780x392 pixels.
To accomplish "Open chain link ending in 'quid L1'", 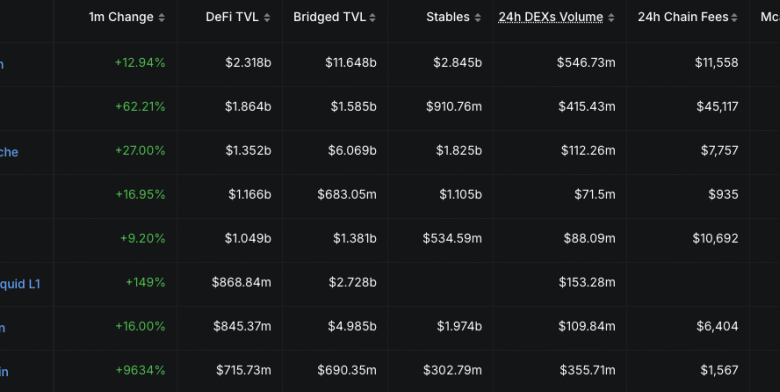I will point(20,284).
